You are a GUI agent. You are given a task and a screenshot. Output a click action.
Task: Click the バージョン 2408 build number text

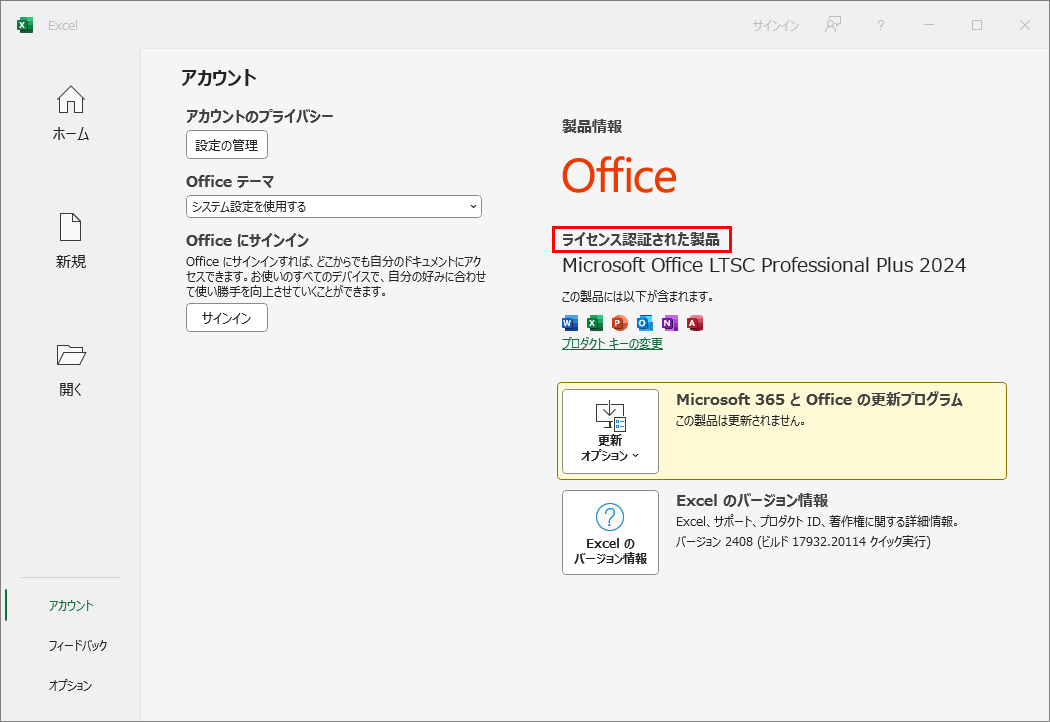coord(803,541)
